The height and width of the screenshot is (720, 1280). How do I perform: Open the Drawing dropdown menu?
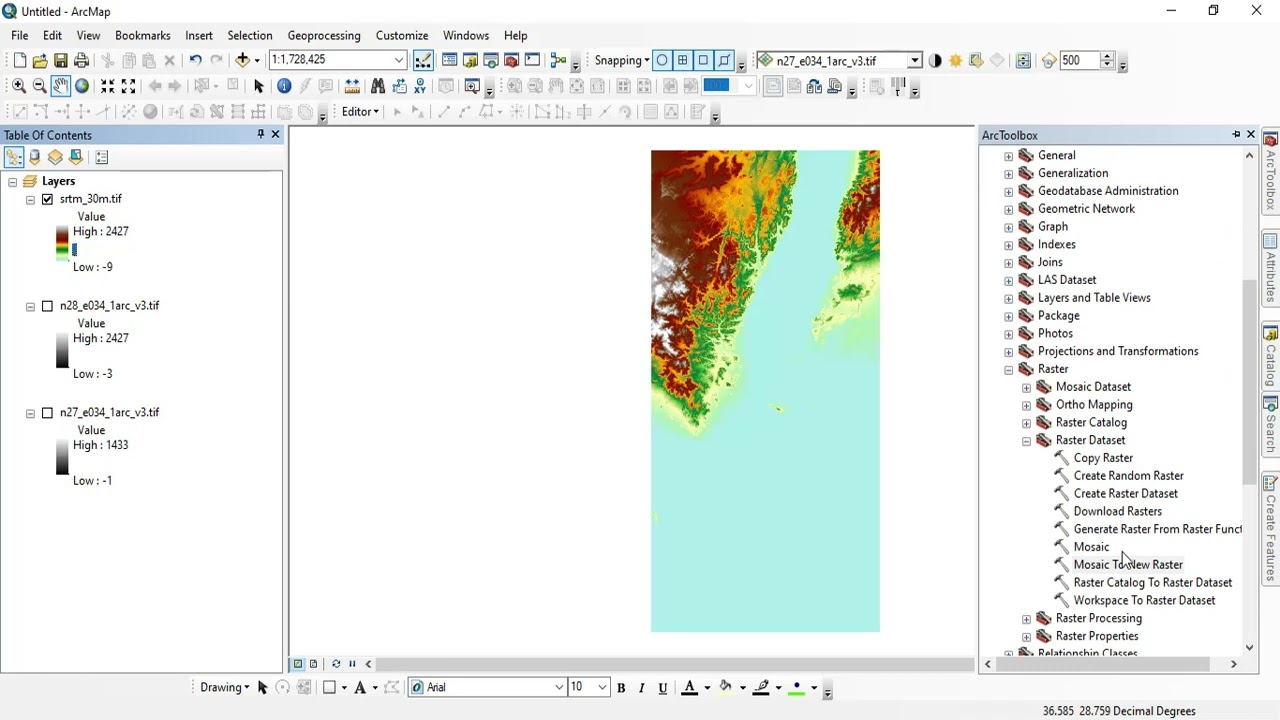coord(225,688)
